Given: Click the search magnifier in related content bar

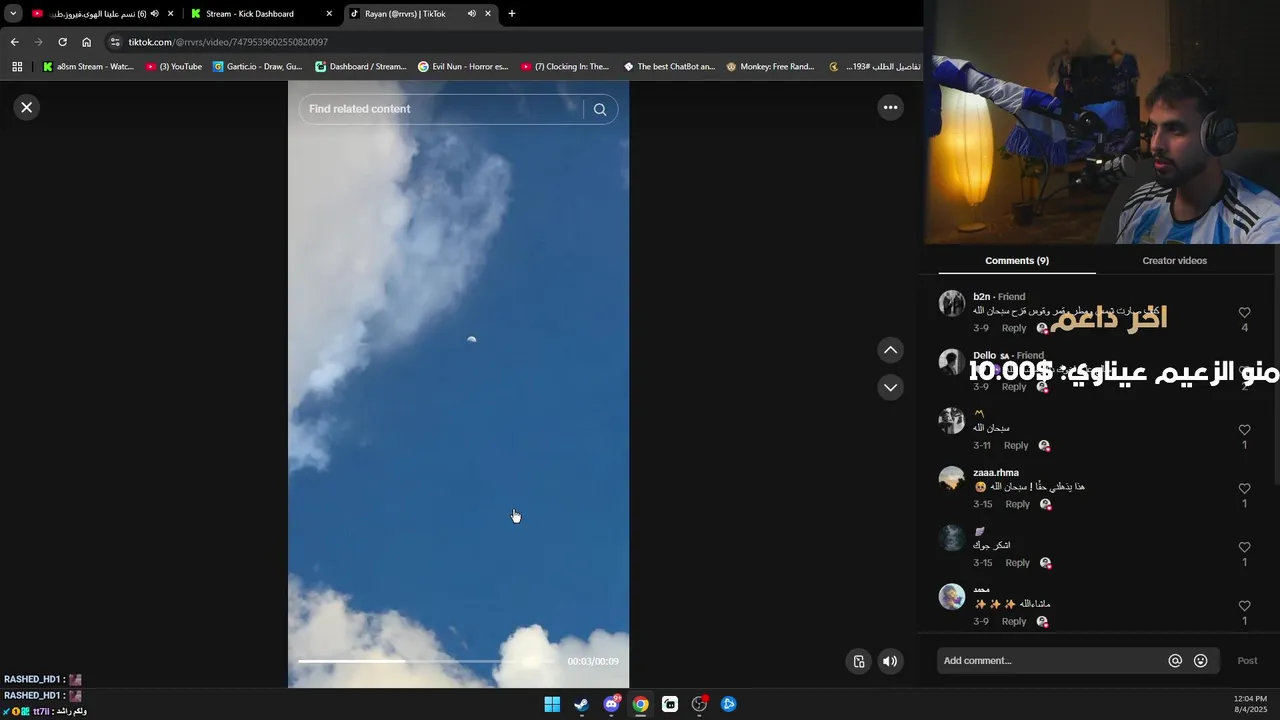Looking at the screenshot, I should pos(600,109).
